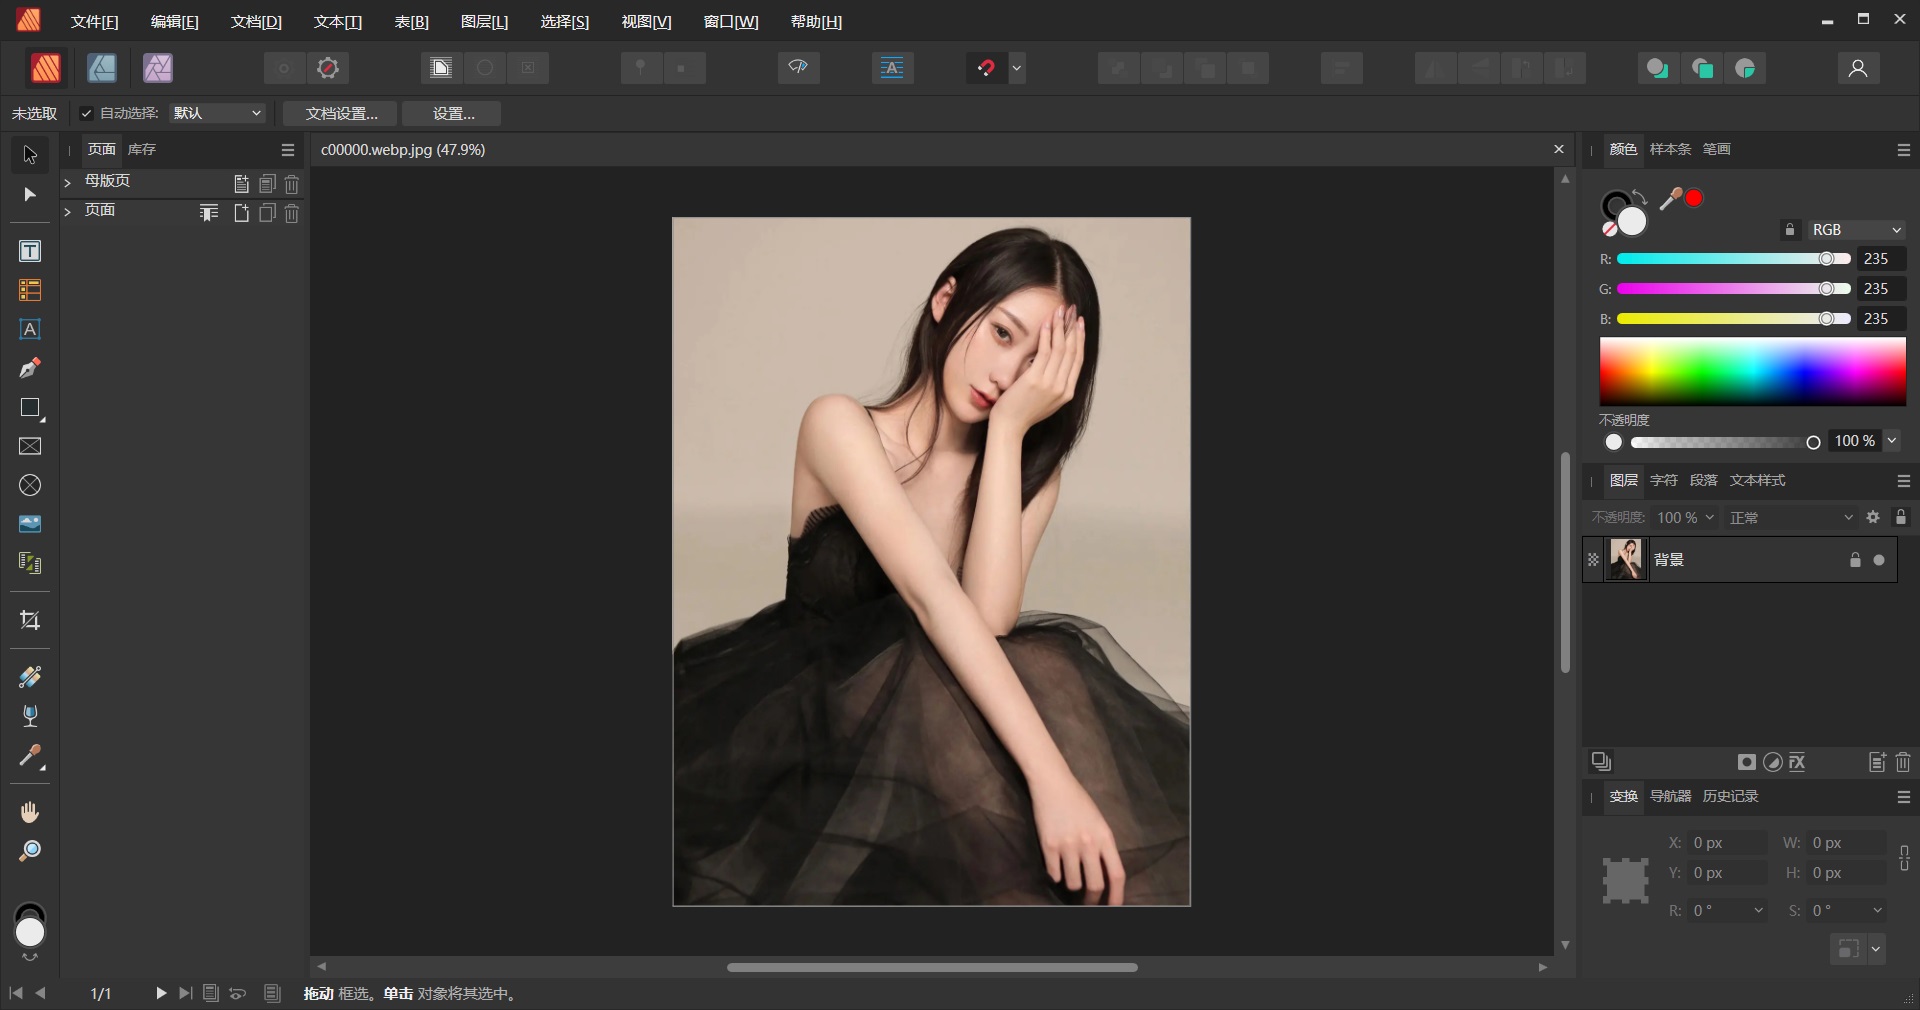Select the Pen tool
Screen dimensions: 1920x1010
29,368
